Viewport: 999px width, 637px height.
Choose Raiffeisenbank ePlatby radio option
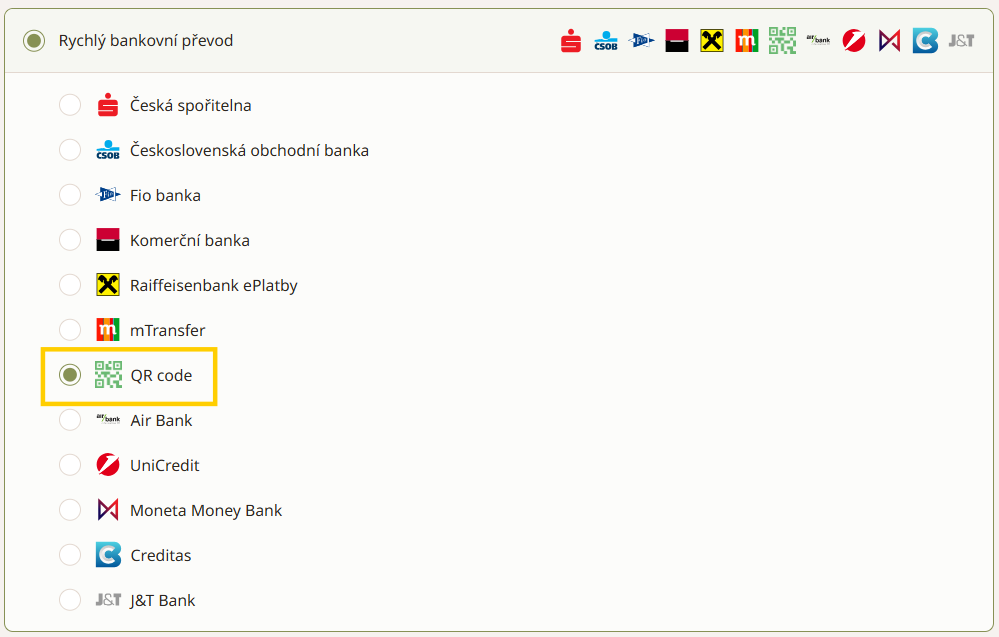coord(70,285)
